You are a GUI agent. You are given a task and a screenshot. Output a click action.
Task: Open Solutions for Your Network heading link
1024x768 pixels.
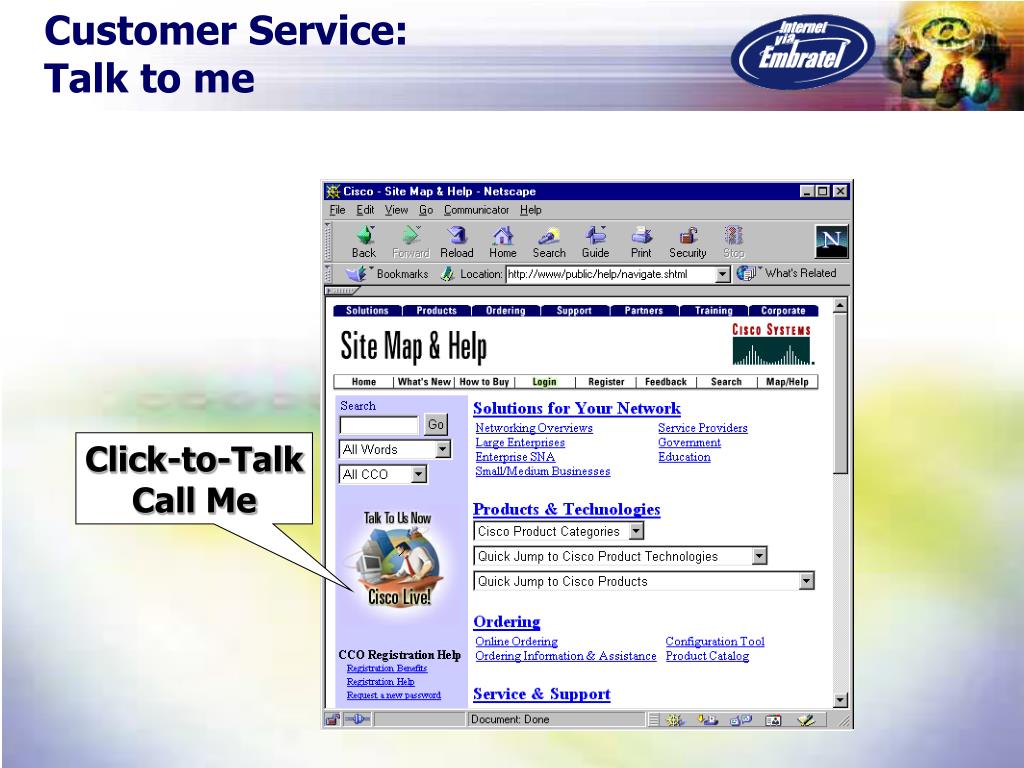pyautogui.click(x=577, y=409)
